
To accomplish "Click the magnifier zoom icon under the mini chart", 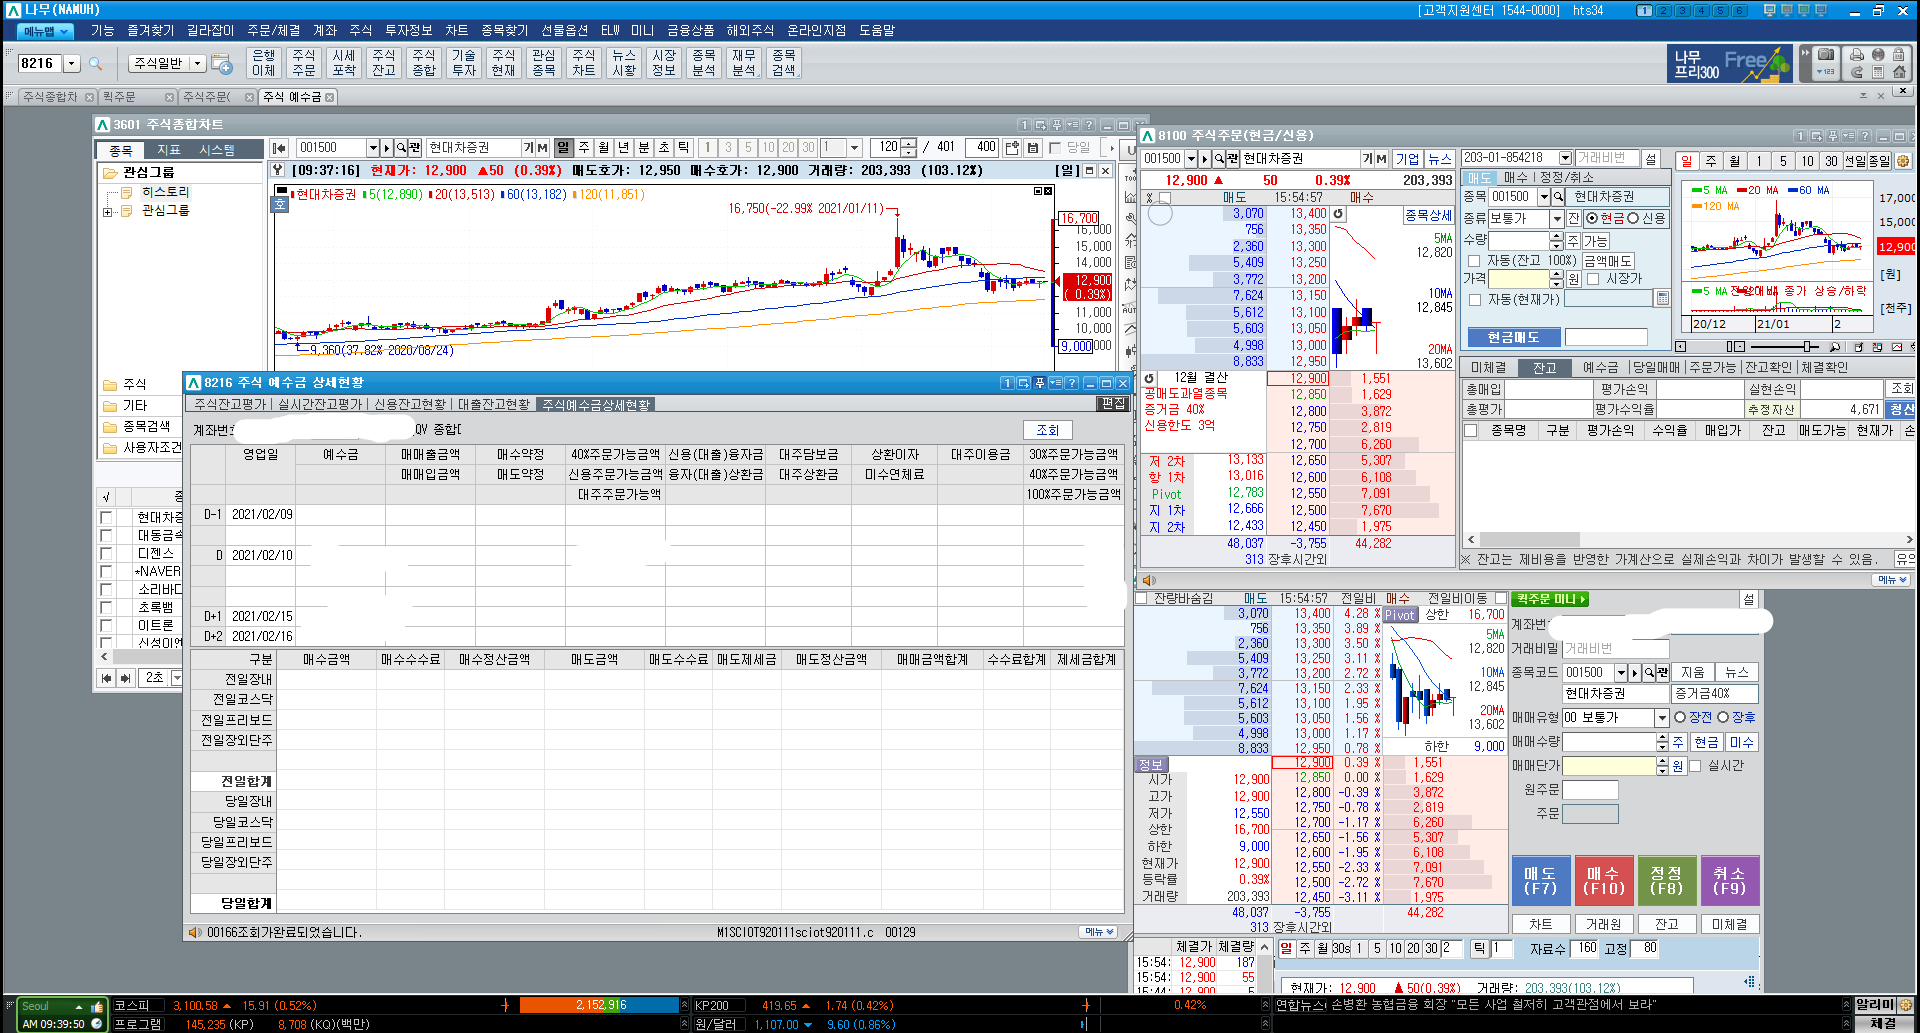I will [1835, 347].
